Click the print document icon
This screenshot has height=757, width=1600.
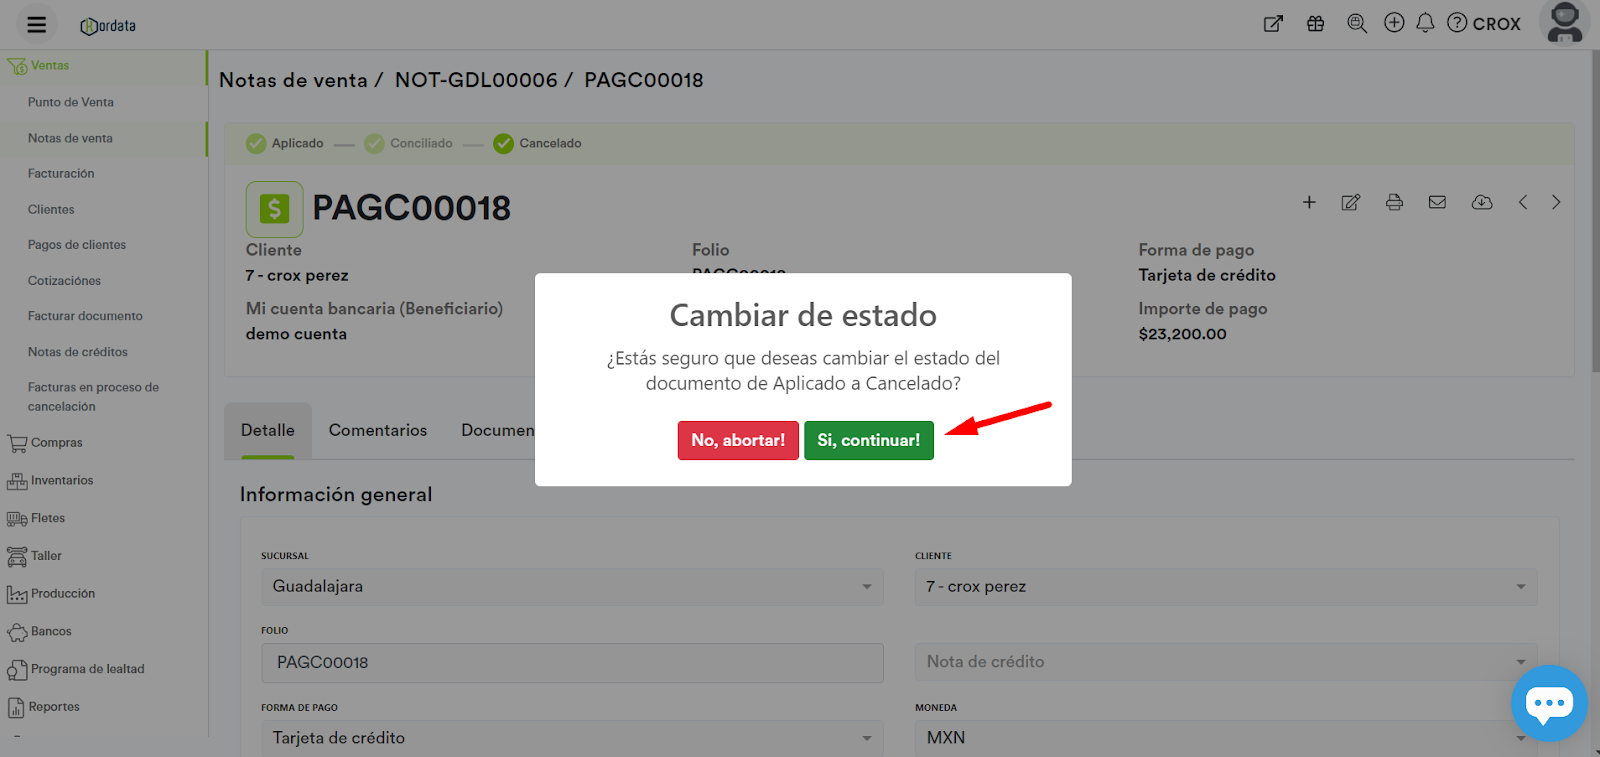[1394, 202]
